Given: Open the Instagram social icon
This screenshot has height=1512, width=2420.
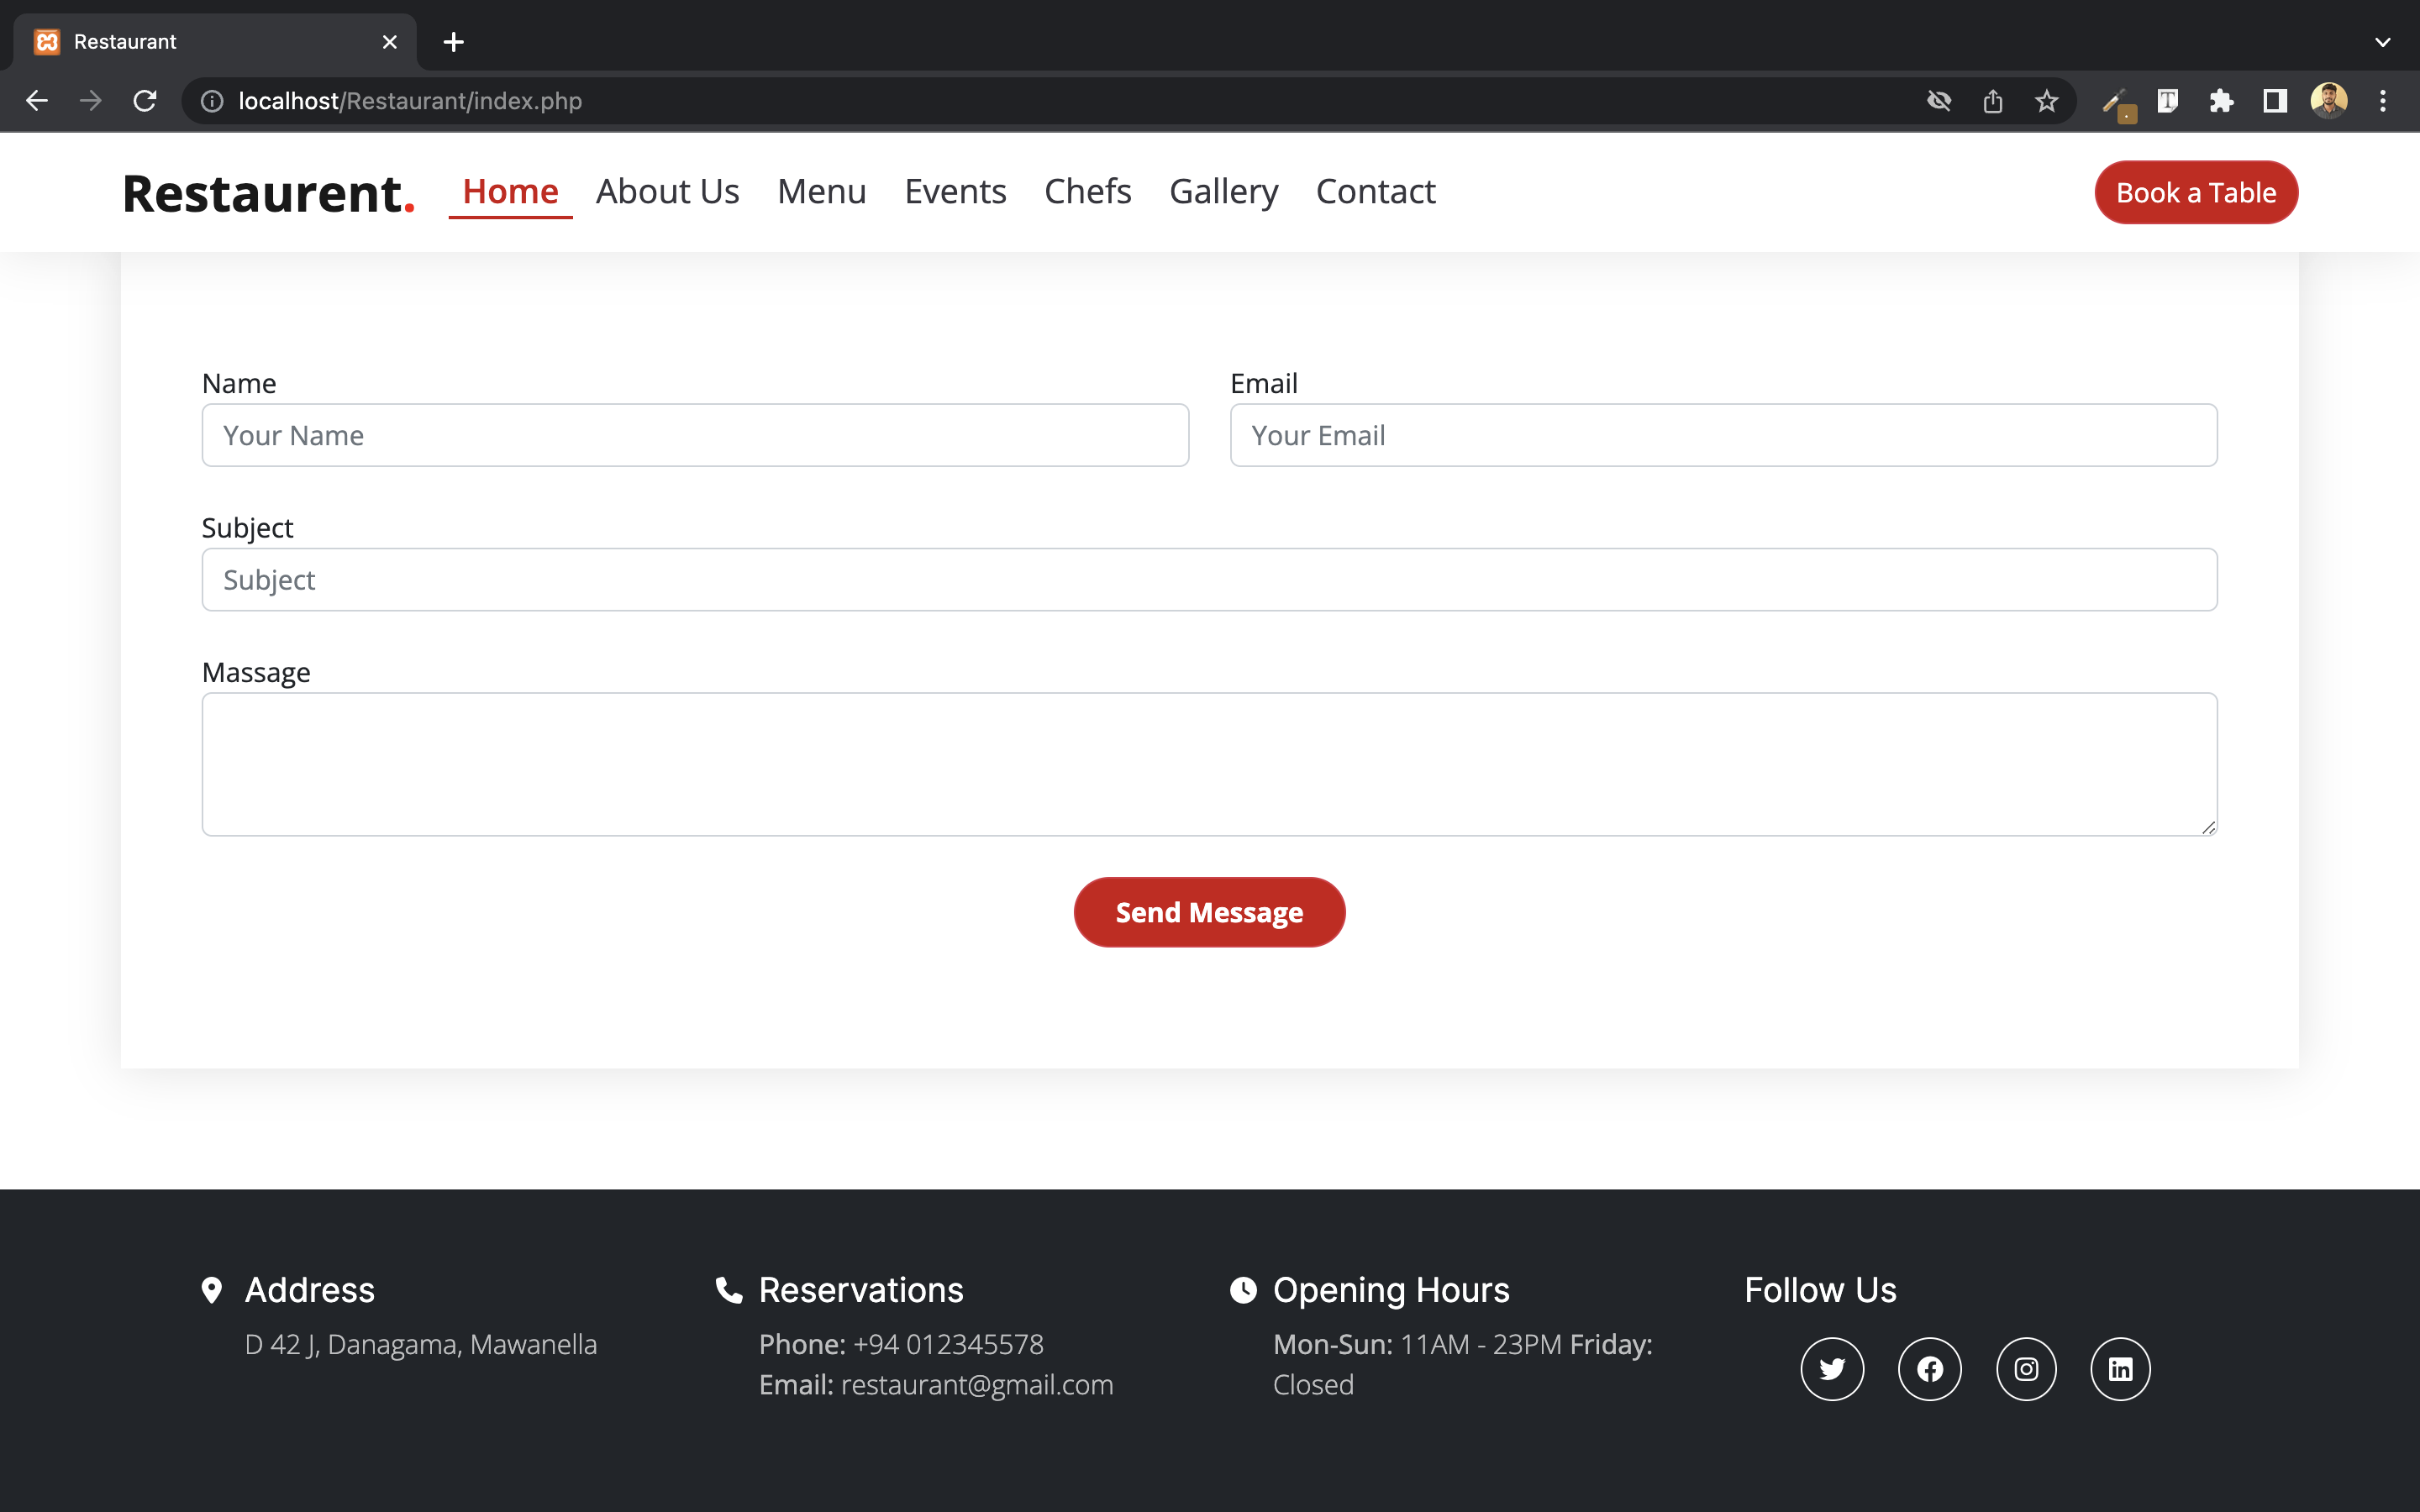Looking at the screenshot, I should 2025,1368.
